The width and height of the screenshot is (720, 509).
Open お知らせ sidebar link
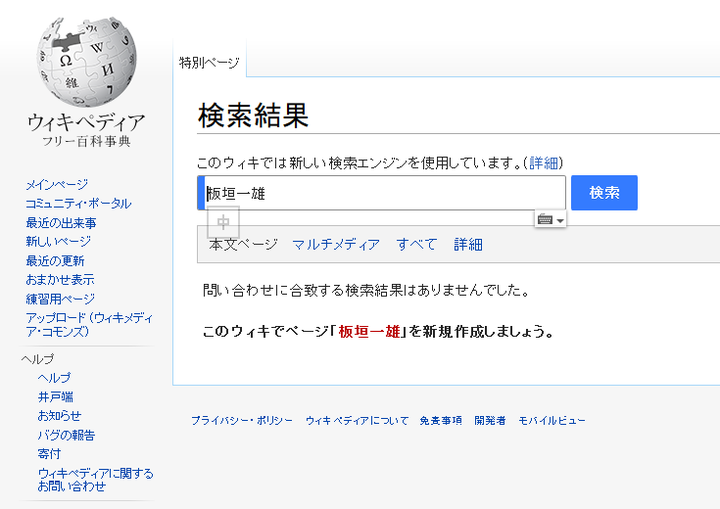click(x=59, y=416)
